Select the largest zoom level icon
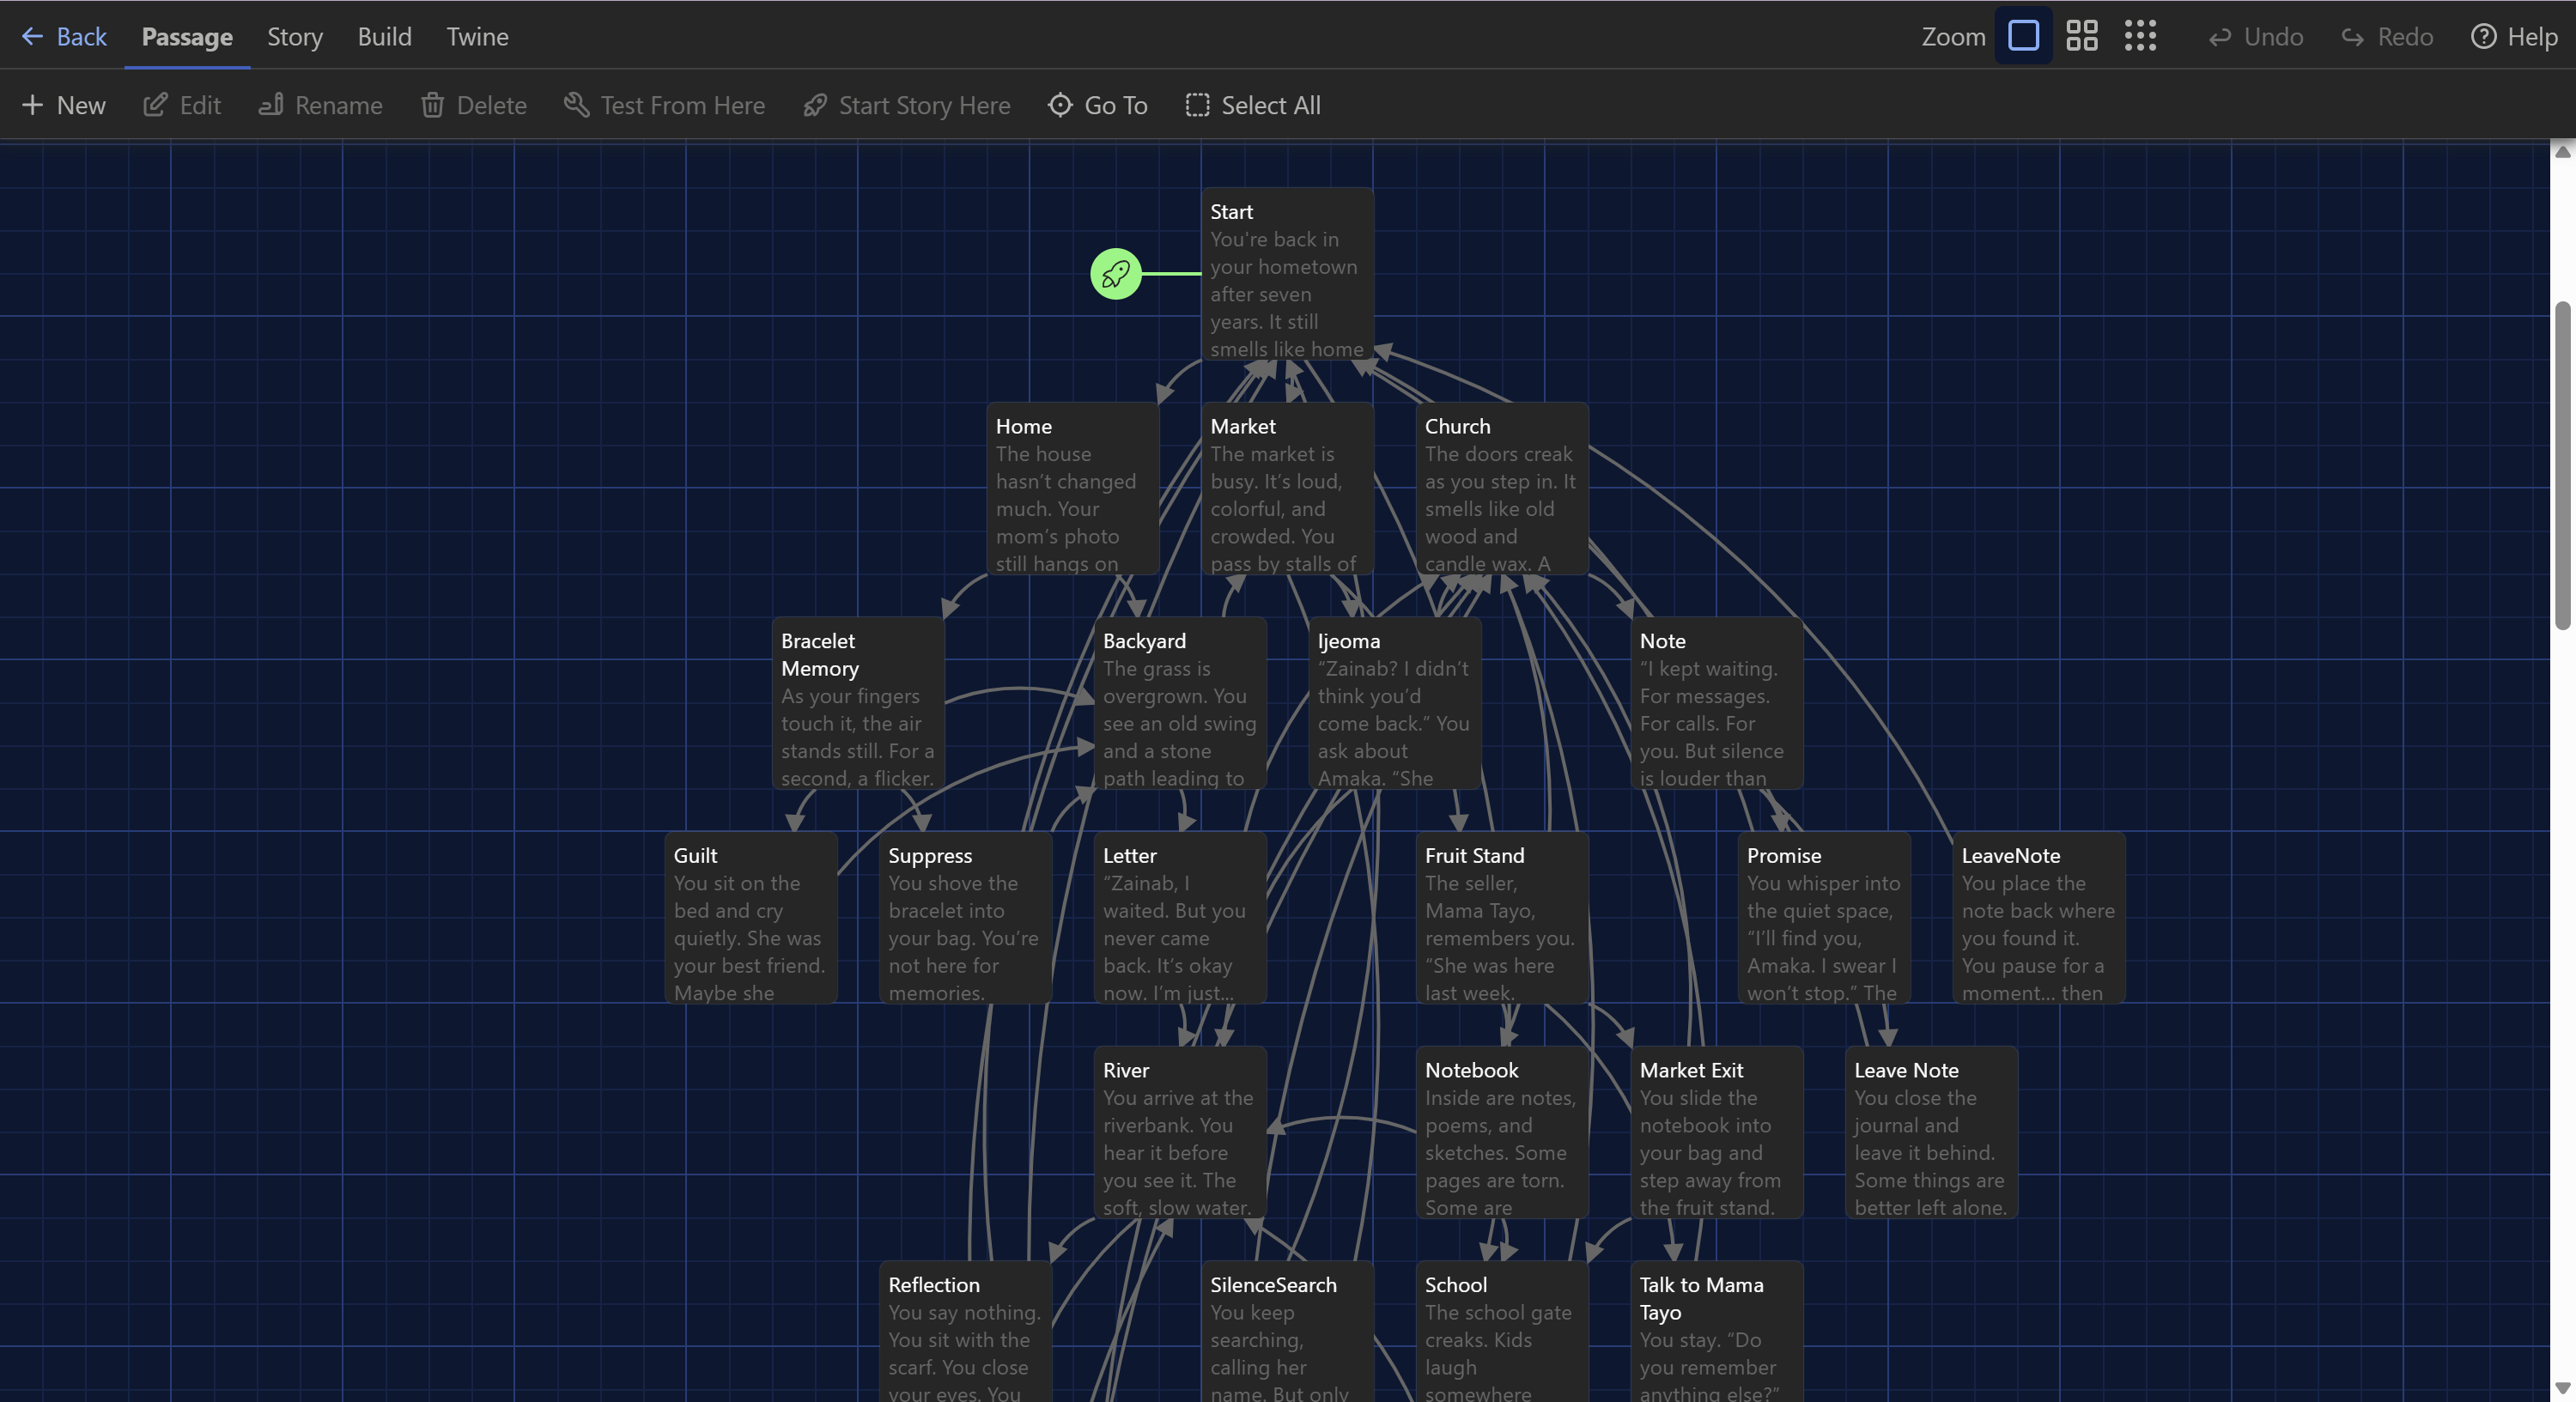The height and width of the screenshot is (1402, 2576). click(x=2023, y=36)
